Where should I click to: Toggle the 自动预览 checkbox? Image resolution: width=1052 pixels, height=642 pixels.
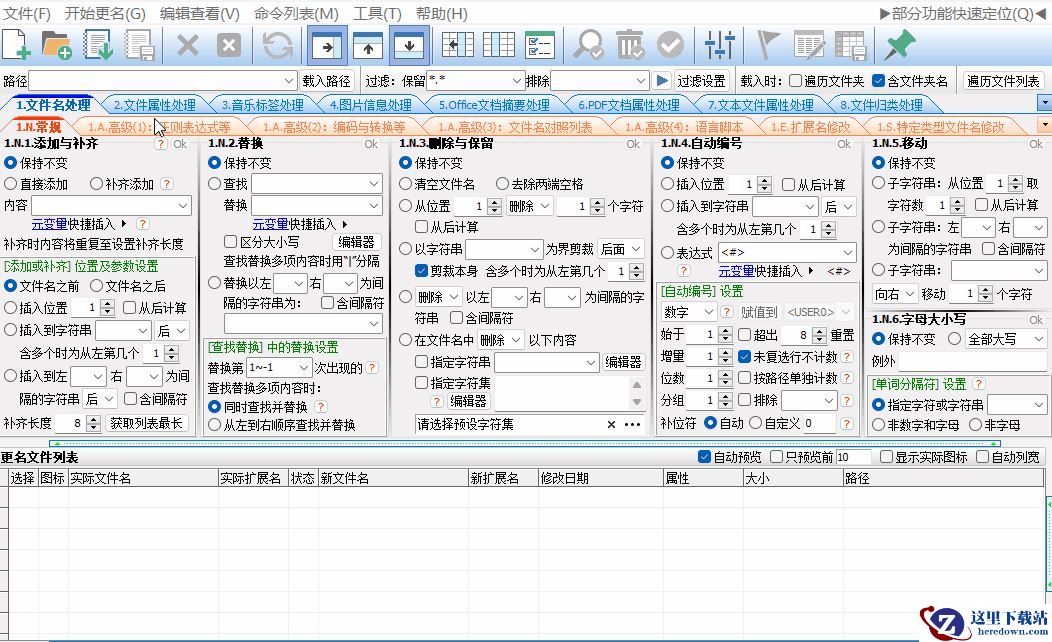(x=704, y=457)
